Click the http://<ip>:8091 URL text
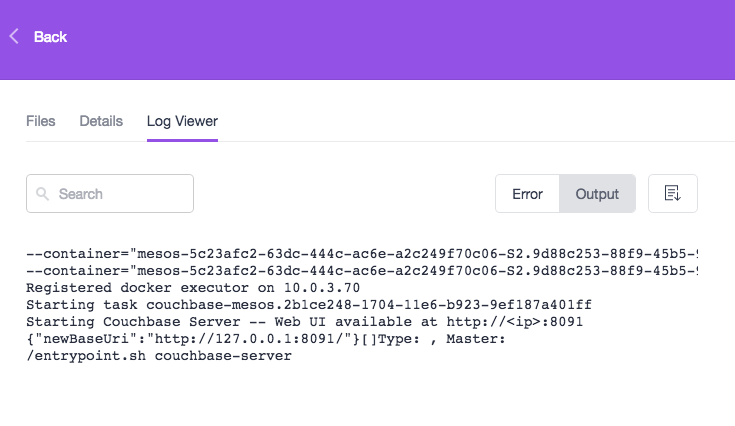This screenshot has height=426, width=735. click(x=515, y=322)
